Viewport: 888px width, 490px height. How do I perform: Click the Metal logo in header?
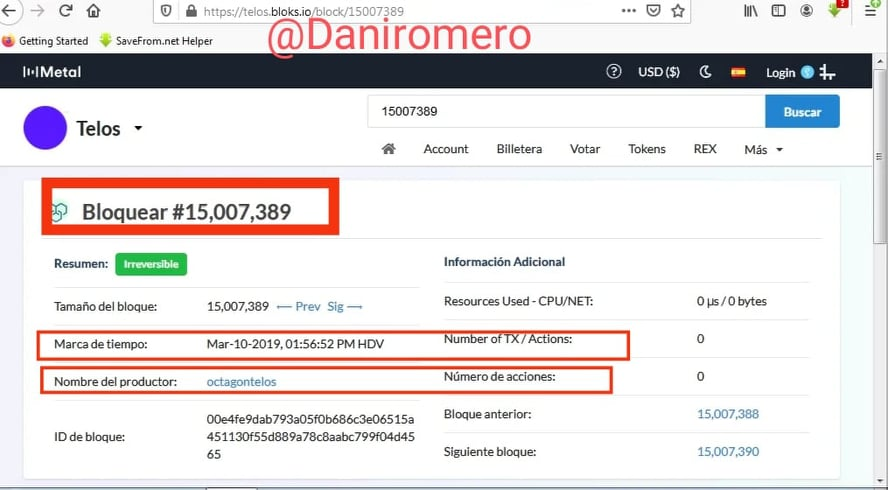pos(52,72)
